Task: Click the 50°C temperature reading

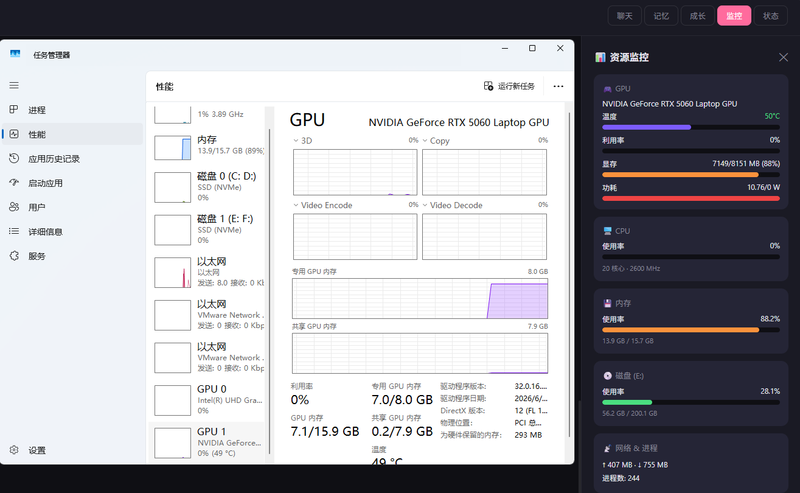Action: (x=772, y=116)
